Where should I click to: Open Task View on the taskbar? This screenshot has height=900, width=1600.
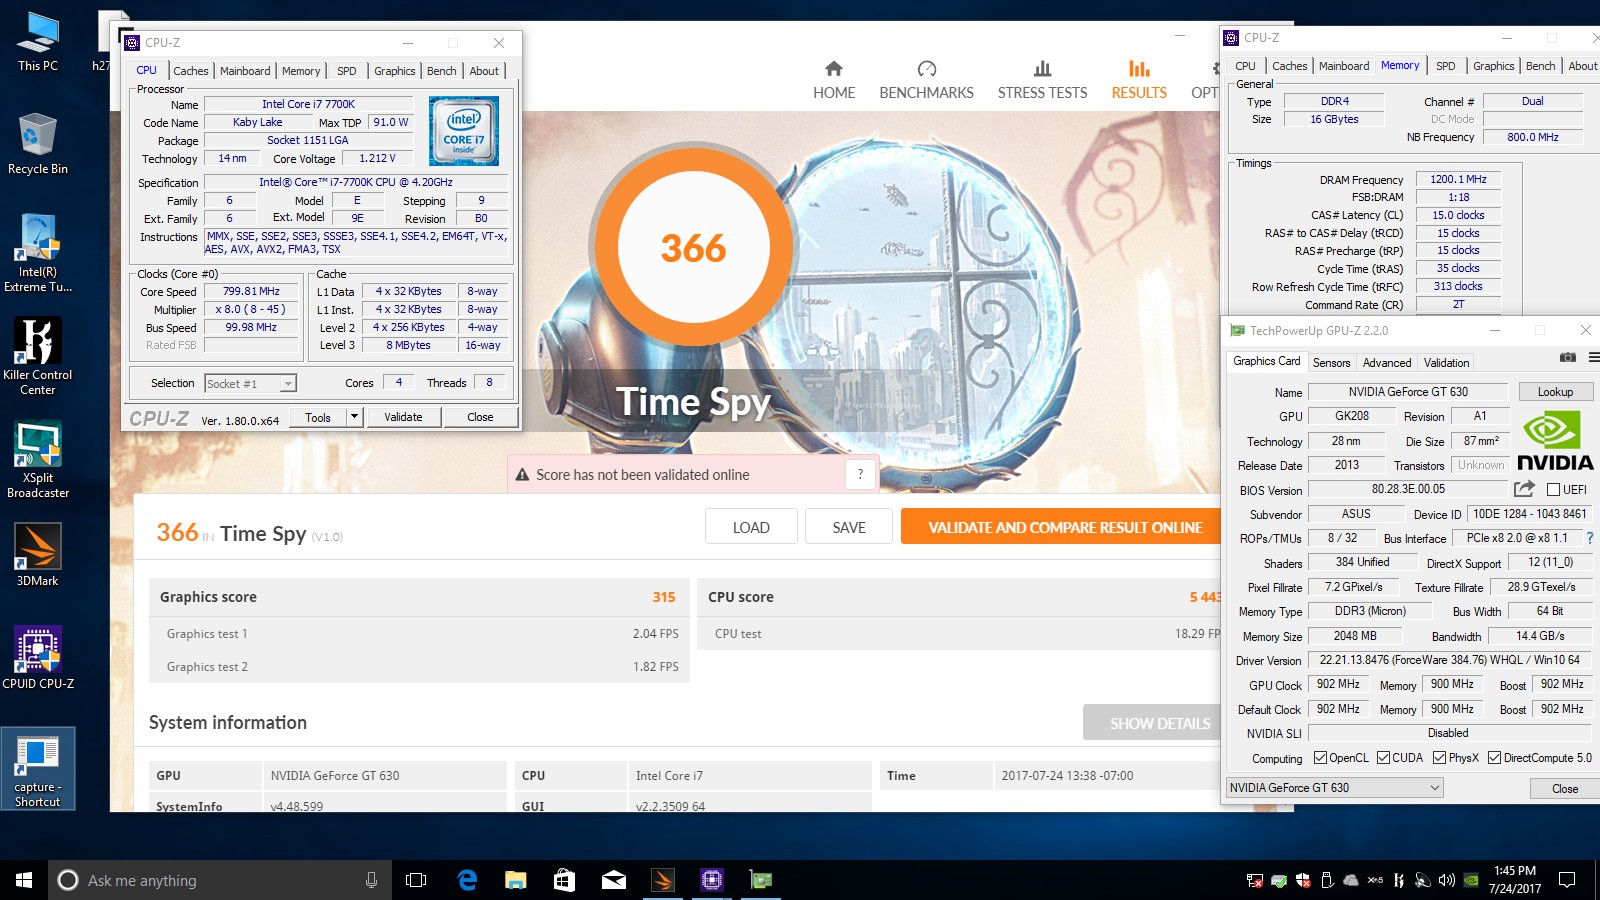(416, 880)
